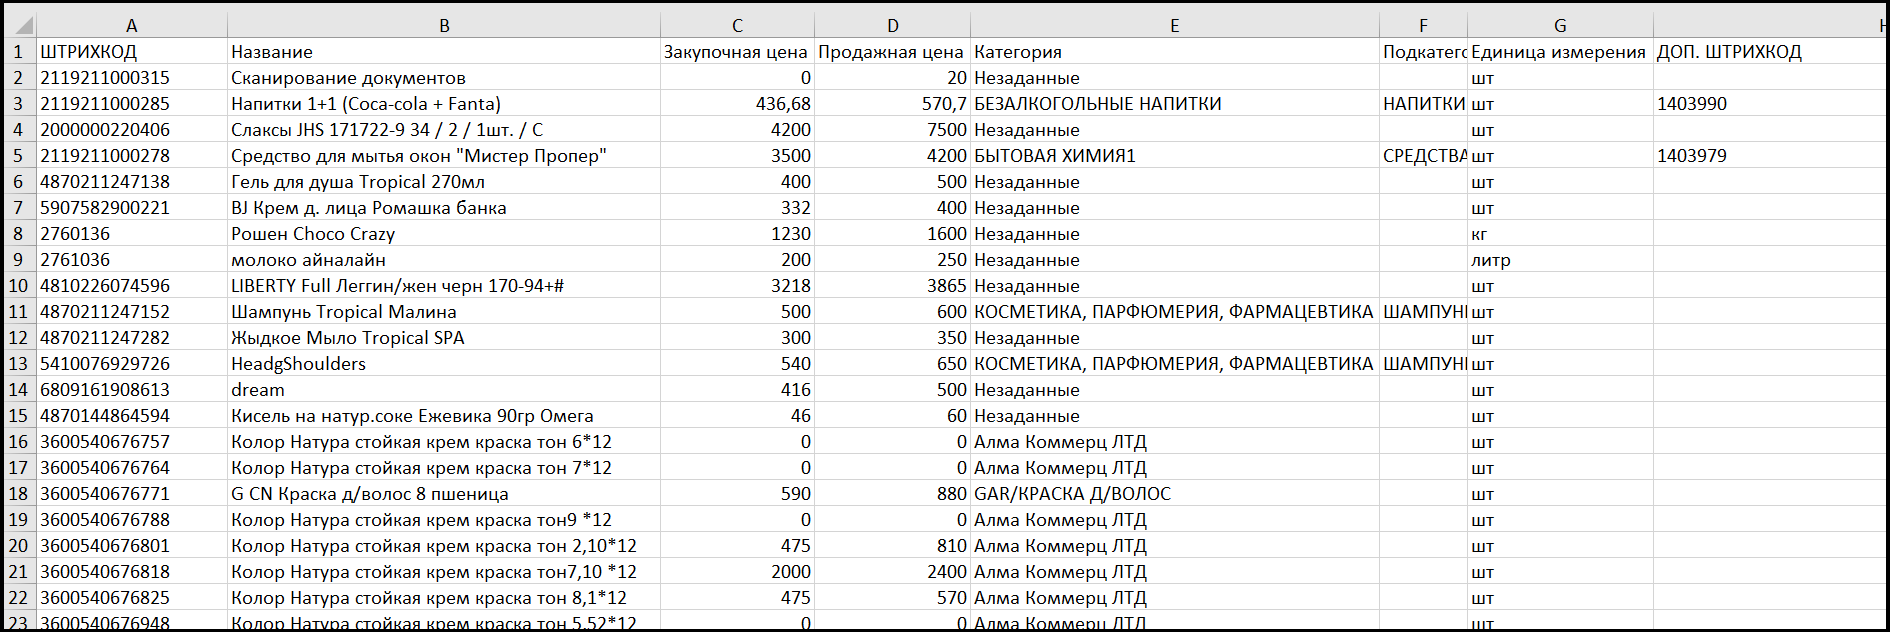Select barcode cell 2119211000315

[x=132, y=77]
